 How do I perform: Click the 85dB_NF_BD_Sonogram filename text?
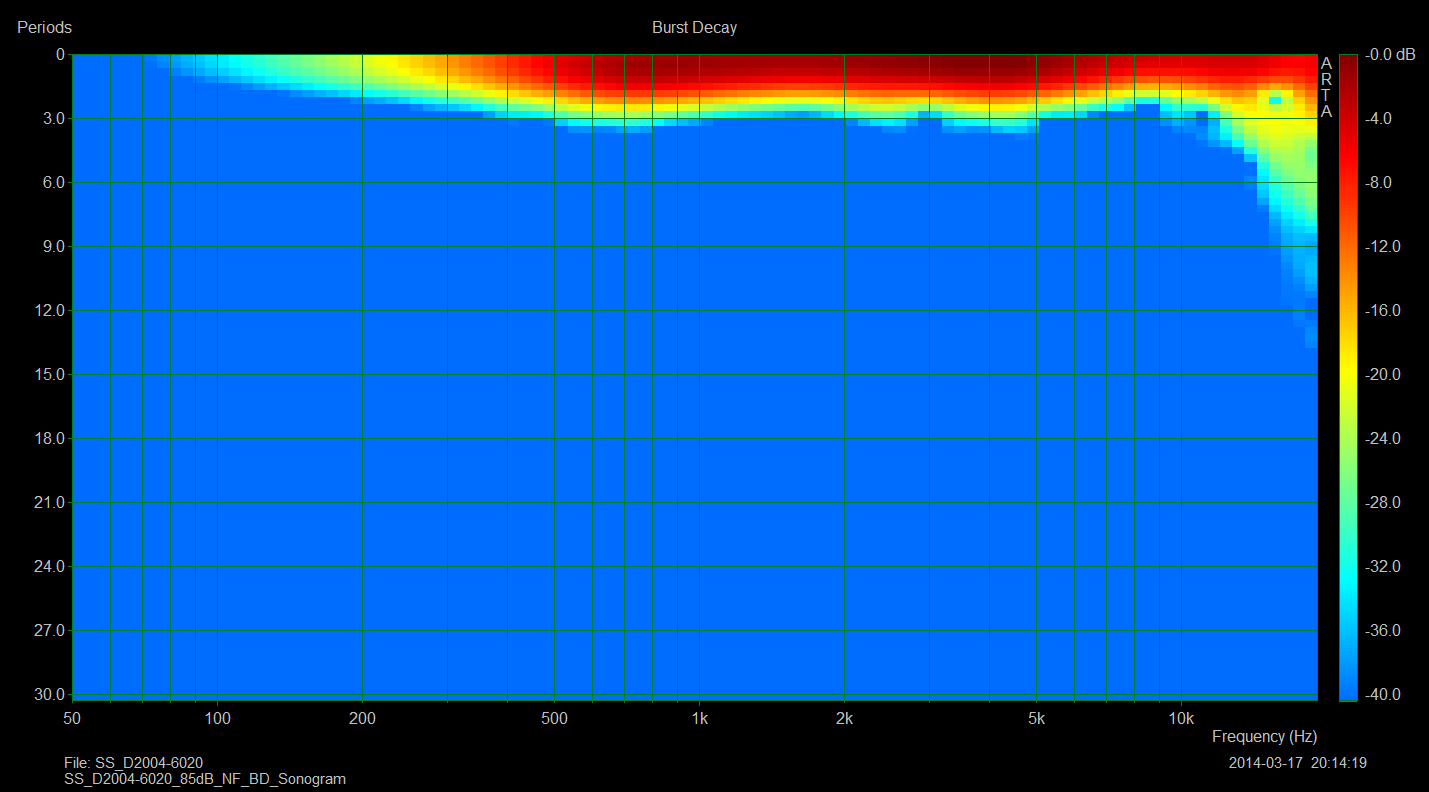point(205,779)
